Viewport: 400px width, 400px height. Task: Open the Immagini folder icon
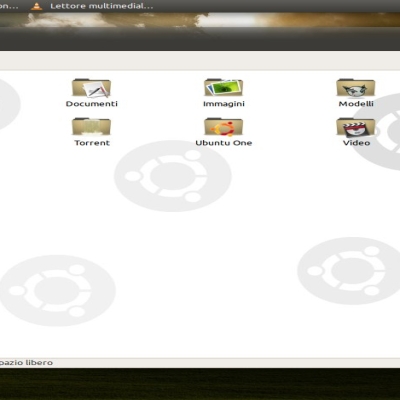[223, 88]
